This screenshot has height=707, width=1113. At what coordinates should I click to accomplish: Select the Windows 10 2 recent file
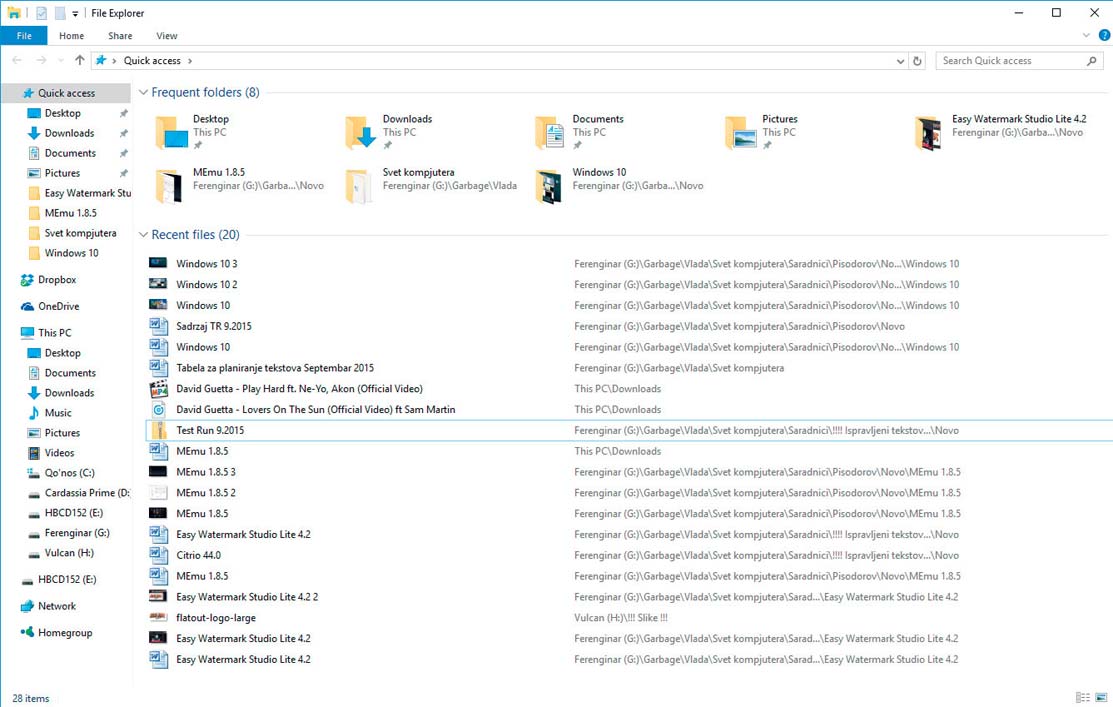(x=207, y=284)
